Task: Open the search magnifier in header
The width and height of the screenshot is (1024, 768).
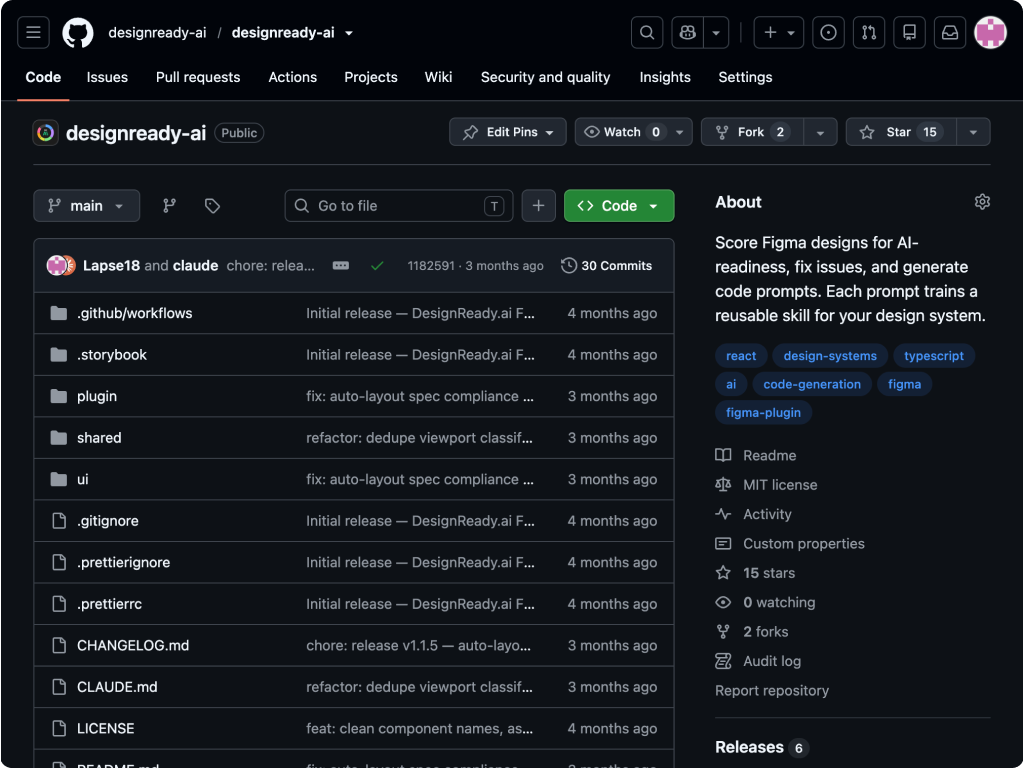Action: point(647,33)
